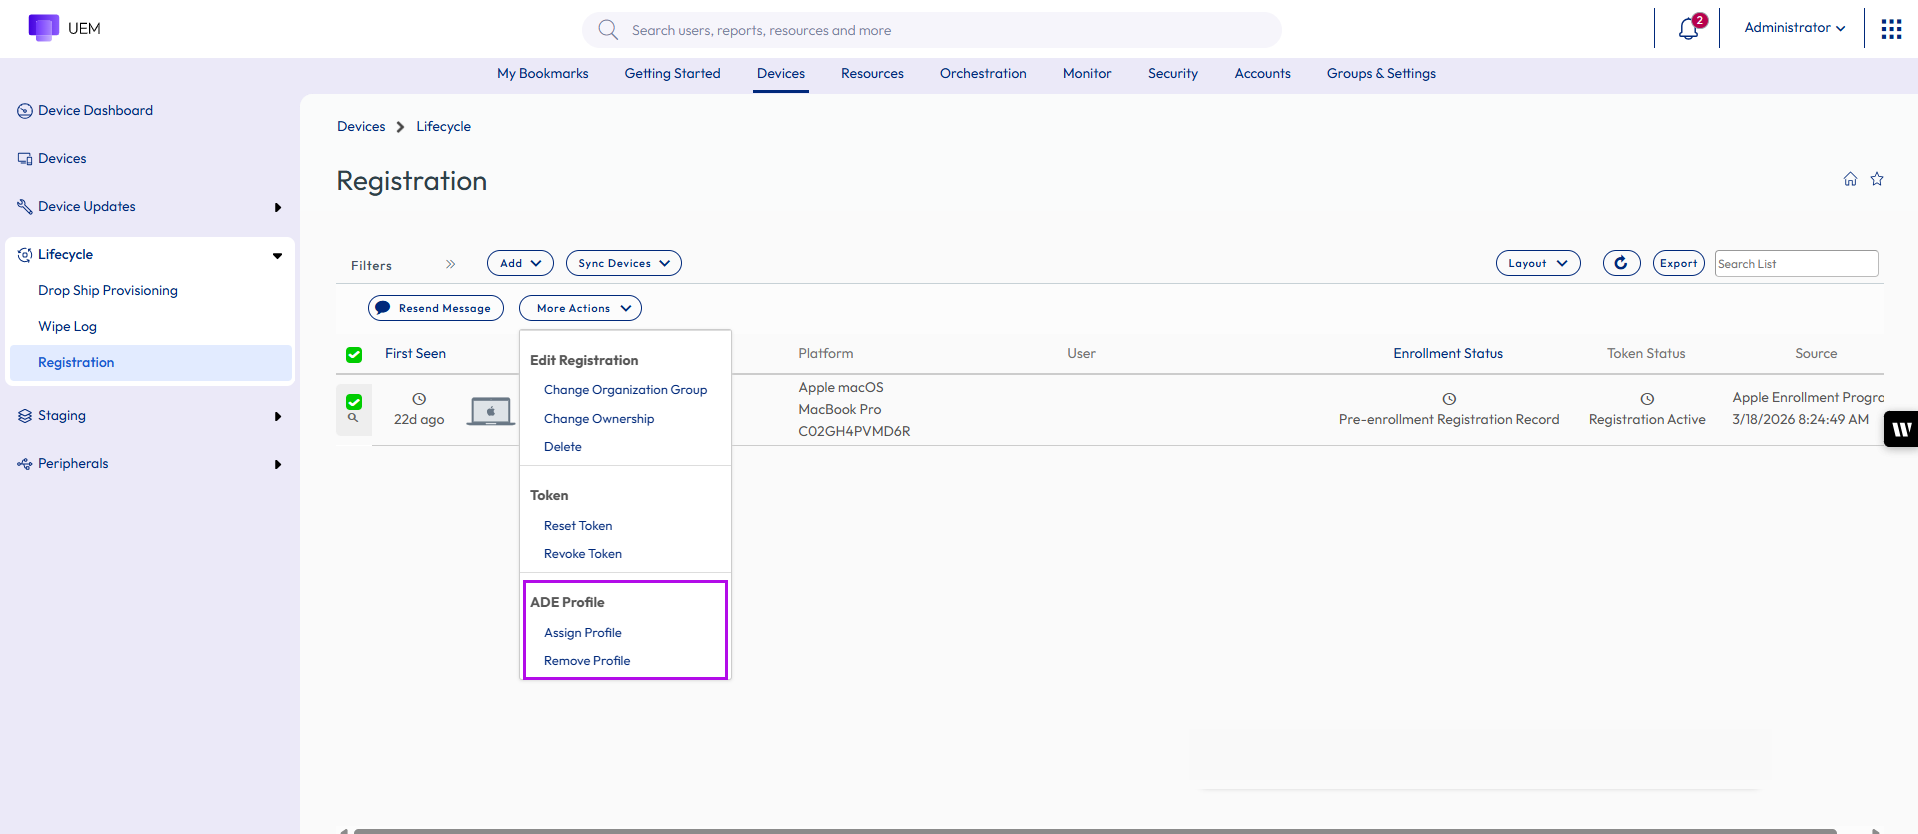Click the magnifier icon under row checkbox
Screen dimensions: 1918x834
[x=353, y=418]
